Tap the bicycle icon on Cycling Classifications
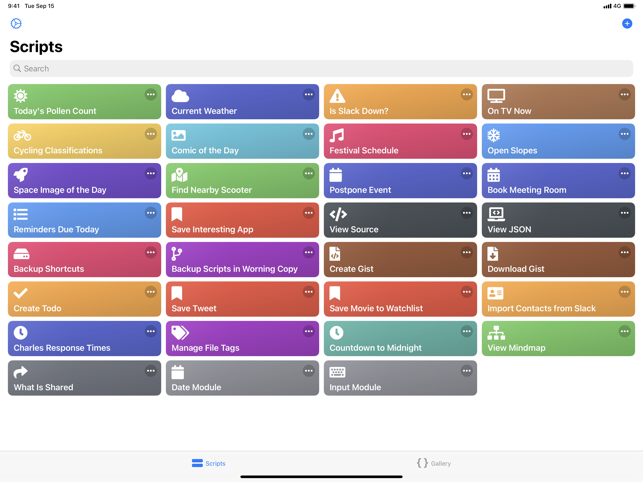643x482 pixels. (21, 136)
